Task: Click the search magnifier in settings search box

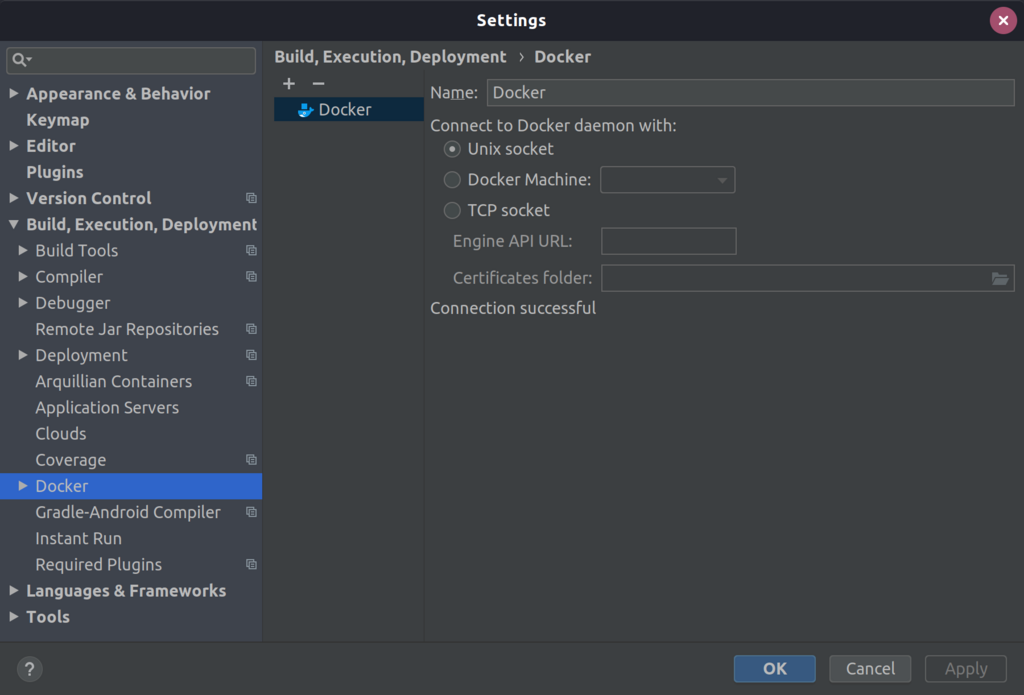Action: pyautogui.click(x=21, y=60)
